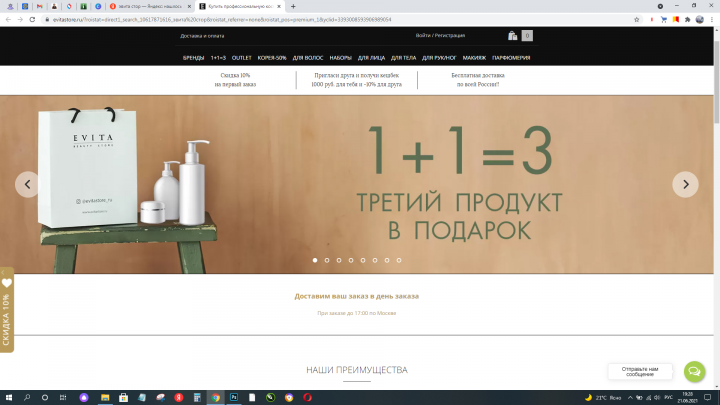Open the green chat message bubble
The width and height of the screenshot is (720, 405).
pyautogui.click(x=694, y=371)
